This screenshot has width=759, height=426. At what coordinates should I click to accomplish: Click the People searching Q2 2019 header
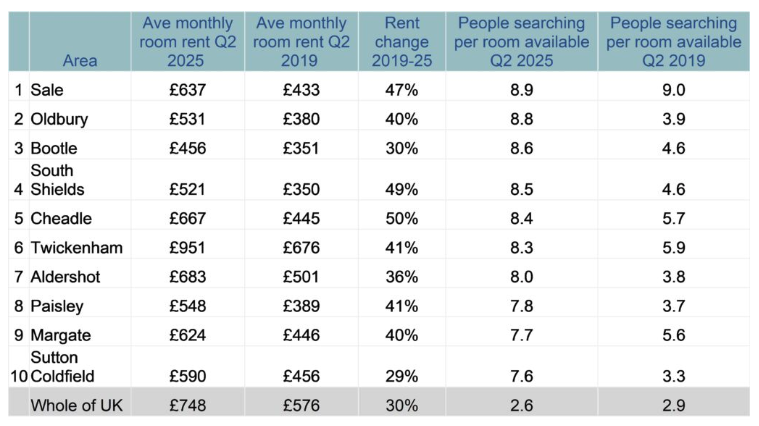click(x=675, y=42)
